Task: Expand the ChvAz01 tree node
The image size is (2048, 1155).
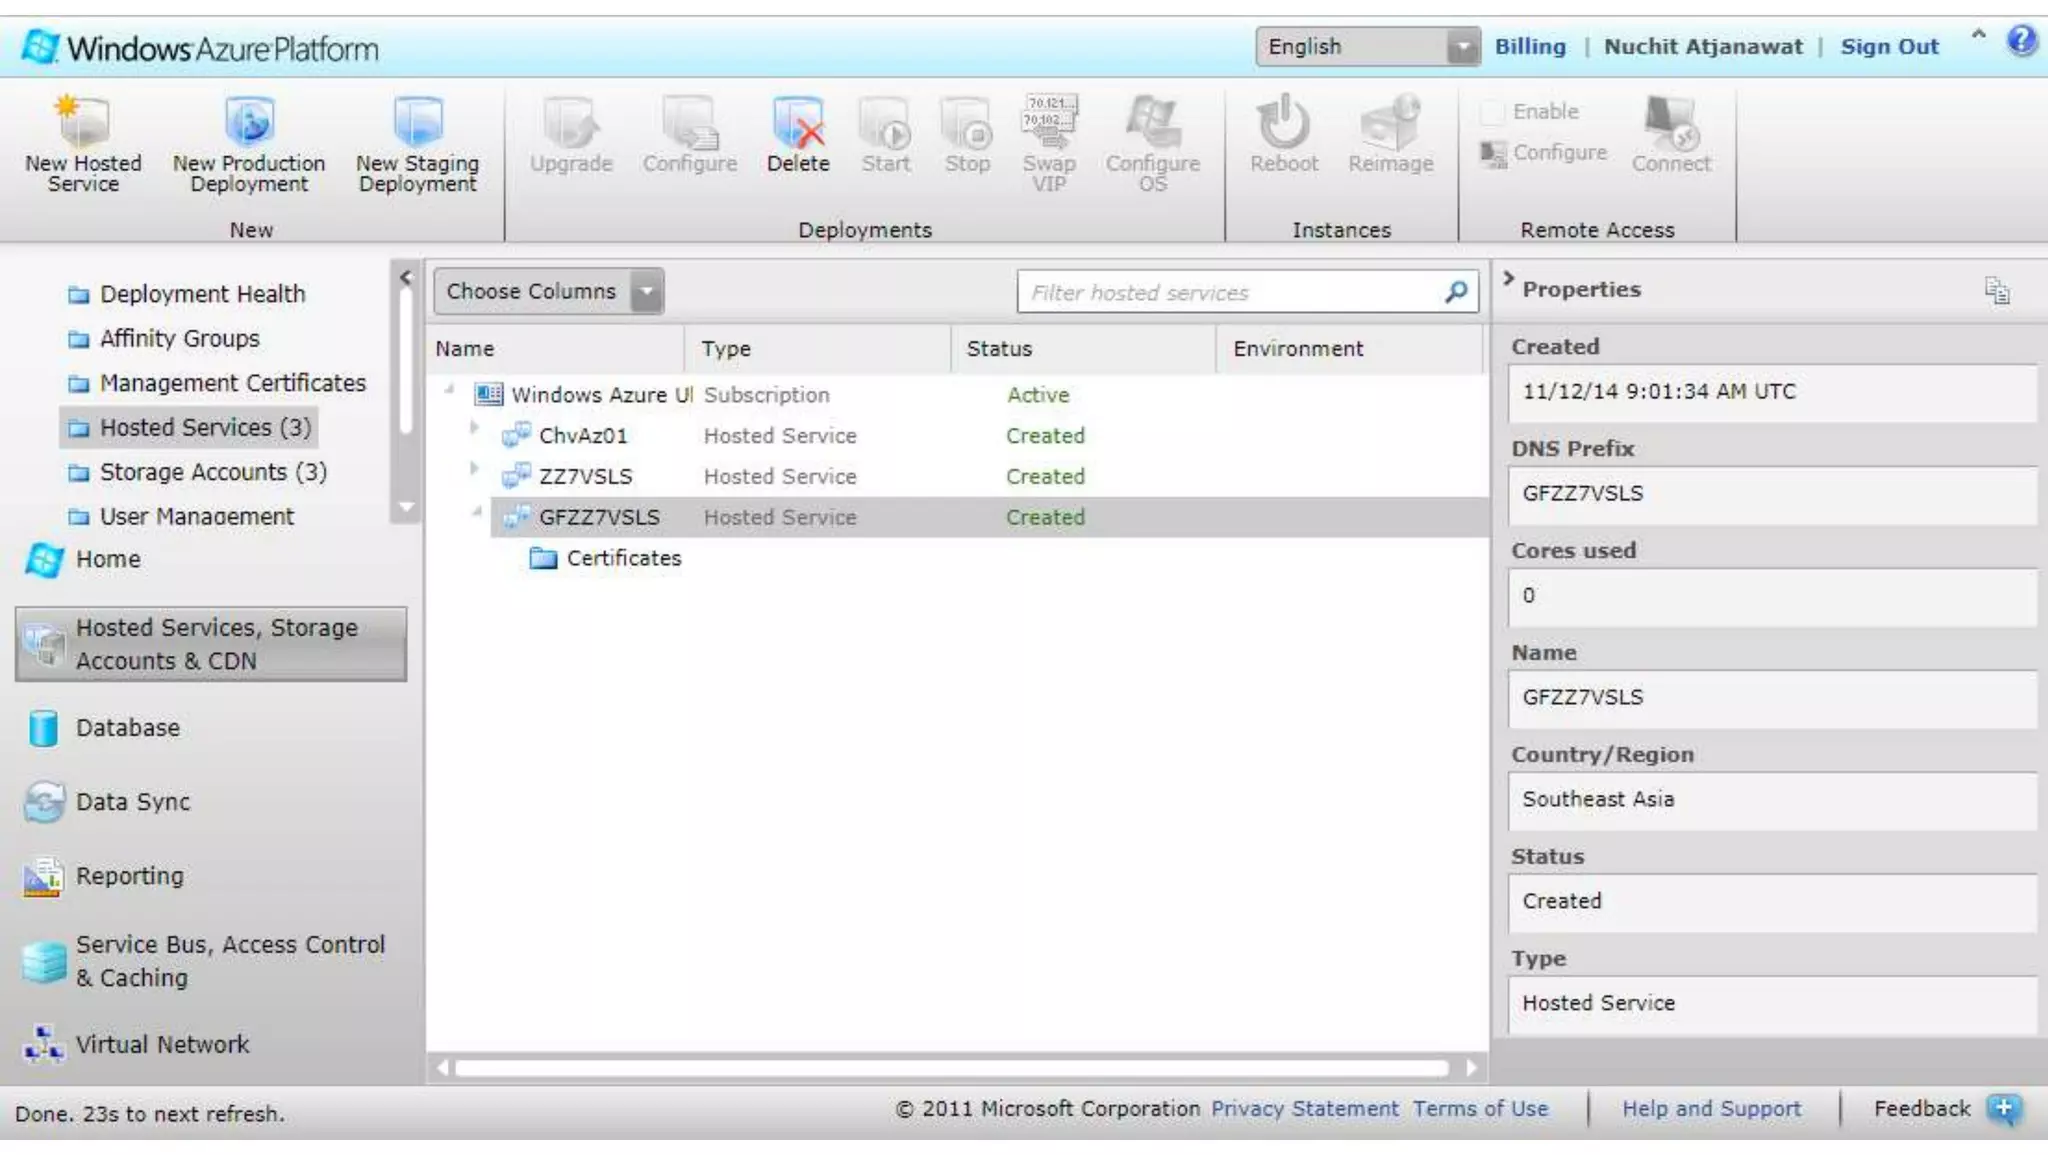Action: point(474,428)
